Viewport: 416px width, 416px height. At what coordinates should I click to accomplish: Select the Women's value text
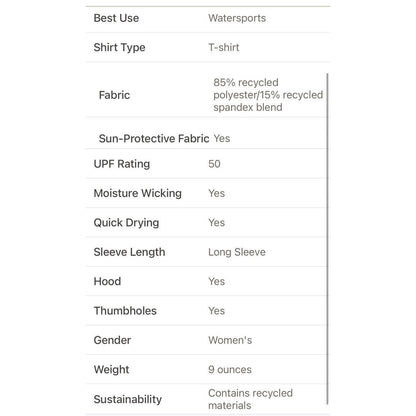coord(230,340)
